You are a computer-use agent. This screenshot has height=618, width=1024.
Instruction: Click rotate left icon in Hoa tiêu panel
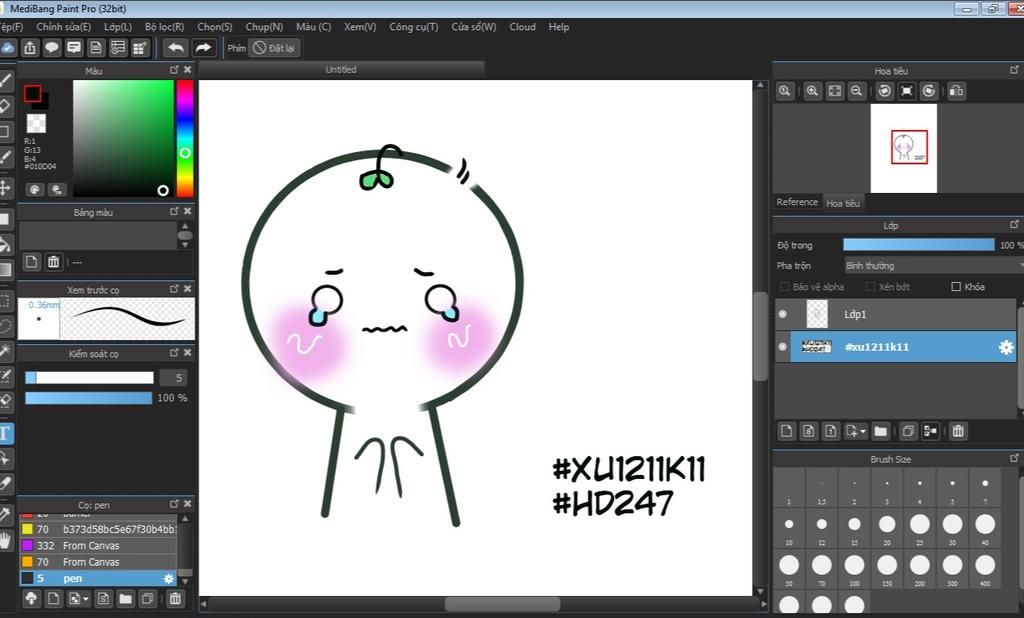(884, 91)
